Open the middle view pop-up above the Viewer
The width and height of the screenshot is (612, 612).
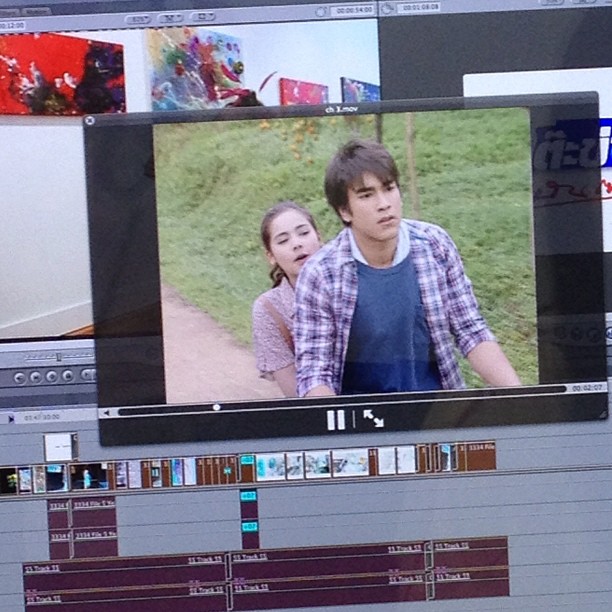point(171,18)
